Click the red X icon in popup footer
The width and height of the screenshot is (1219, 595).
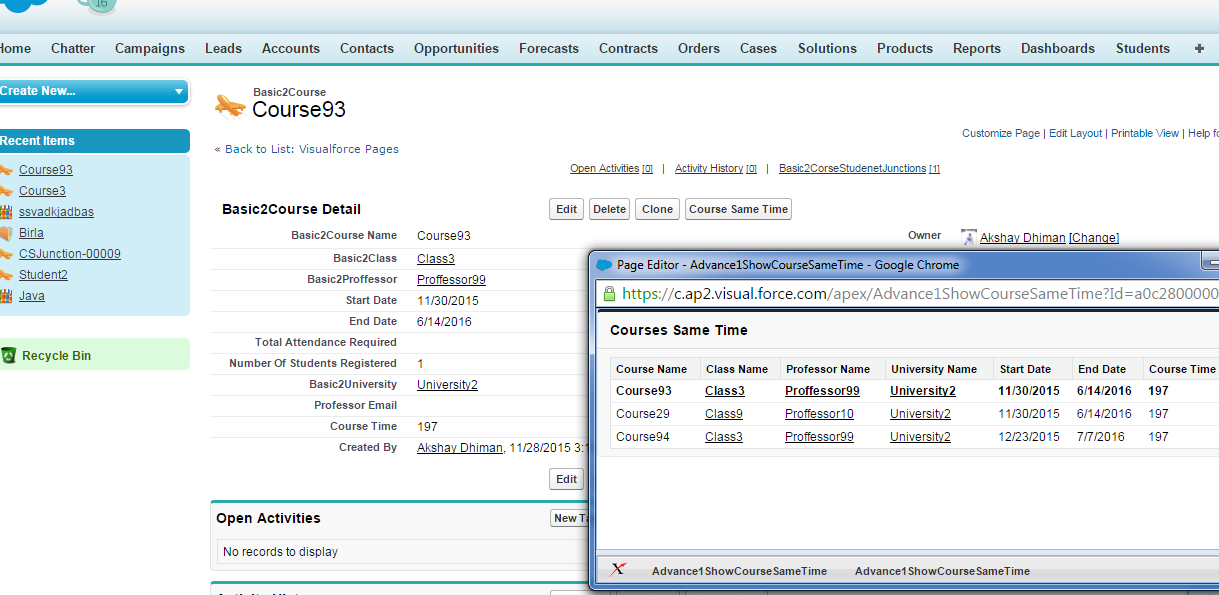[618, 570]
